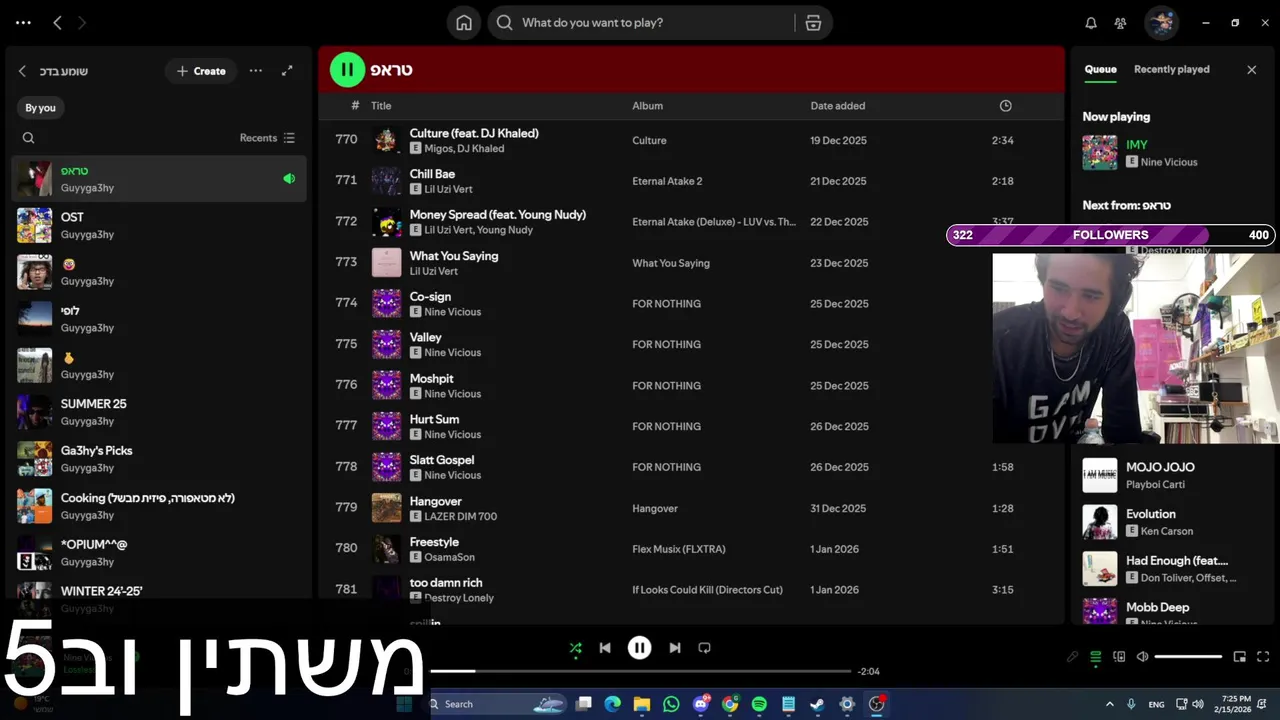Go back from the library folder
Viewport: 1280px width, 720px height.
point(22,71)
